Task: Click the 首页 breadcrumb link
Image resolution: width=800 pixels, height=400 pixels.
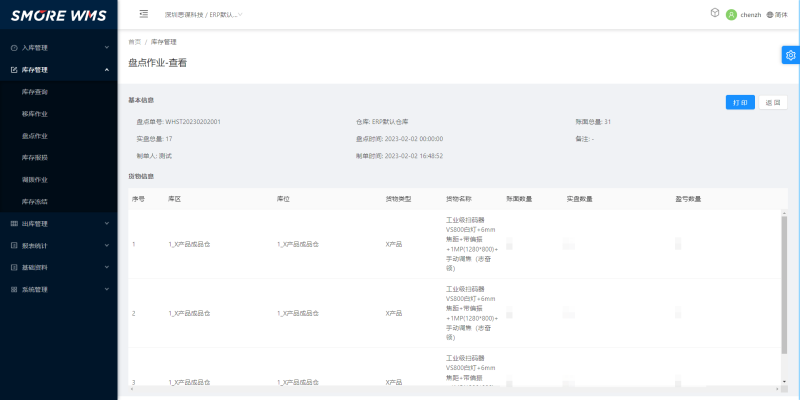Action: pyautogui.click(x=134, y=42)
